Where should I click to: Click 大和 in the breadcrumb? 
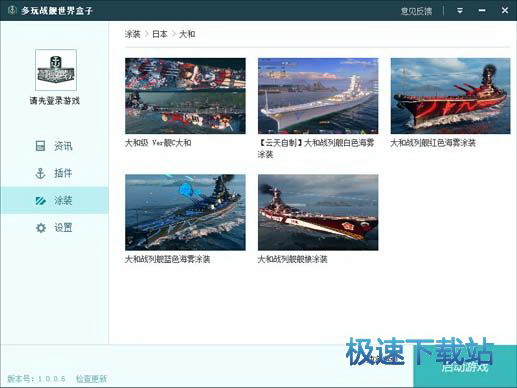pos(187,34)
